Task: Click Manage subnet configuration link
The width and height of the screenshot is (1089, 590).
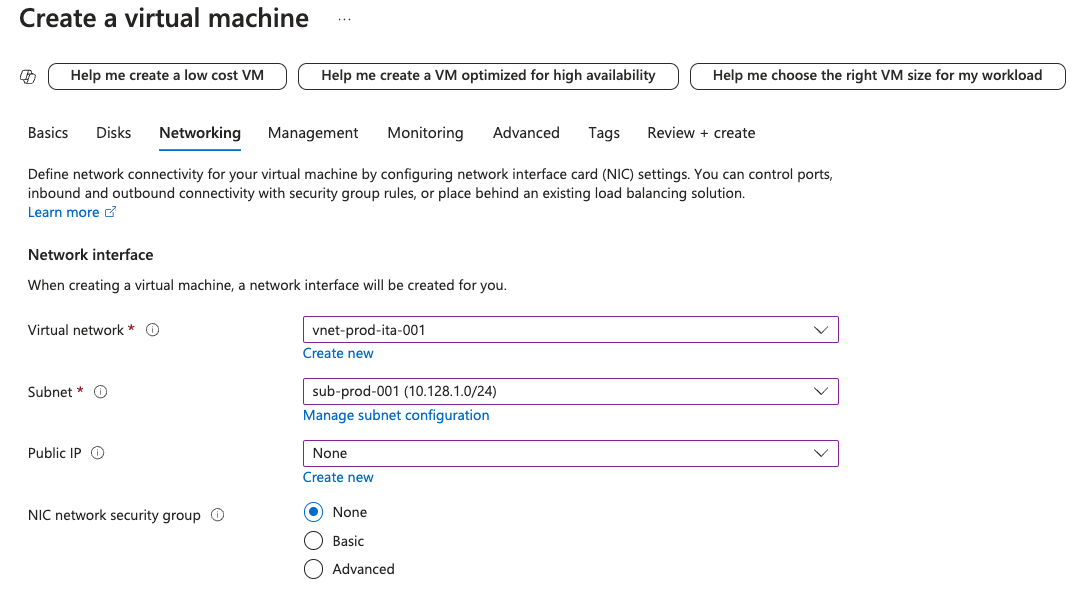Action: coord(396,415)
